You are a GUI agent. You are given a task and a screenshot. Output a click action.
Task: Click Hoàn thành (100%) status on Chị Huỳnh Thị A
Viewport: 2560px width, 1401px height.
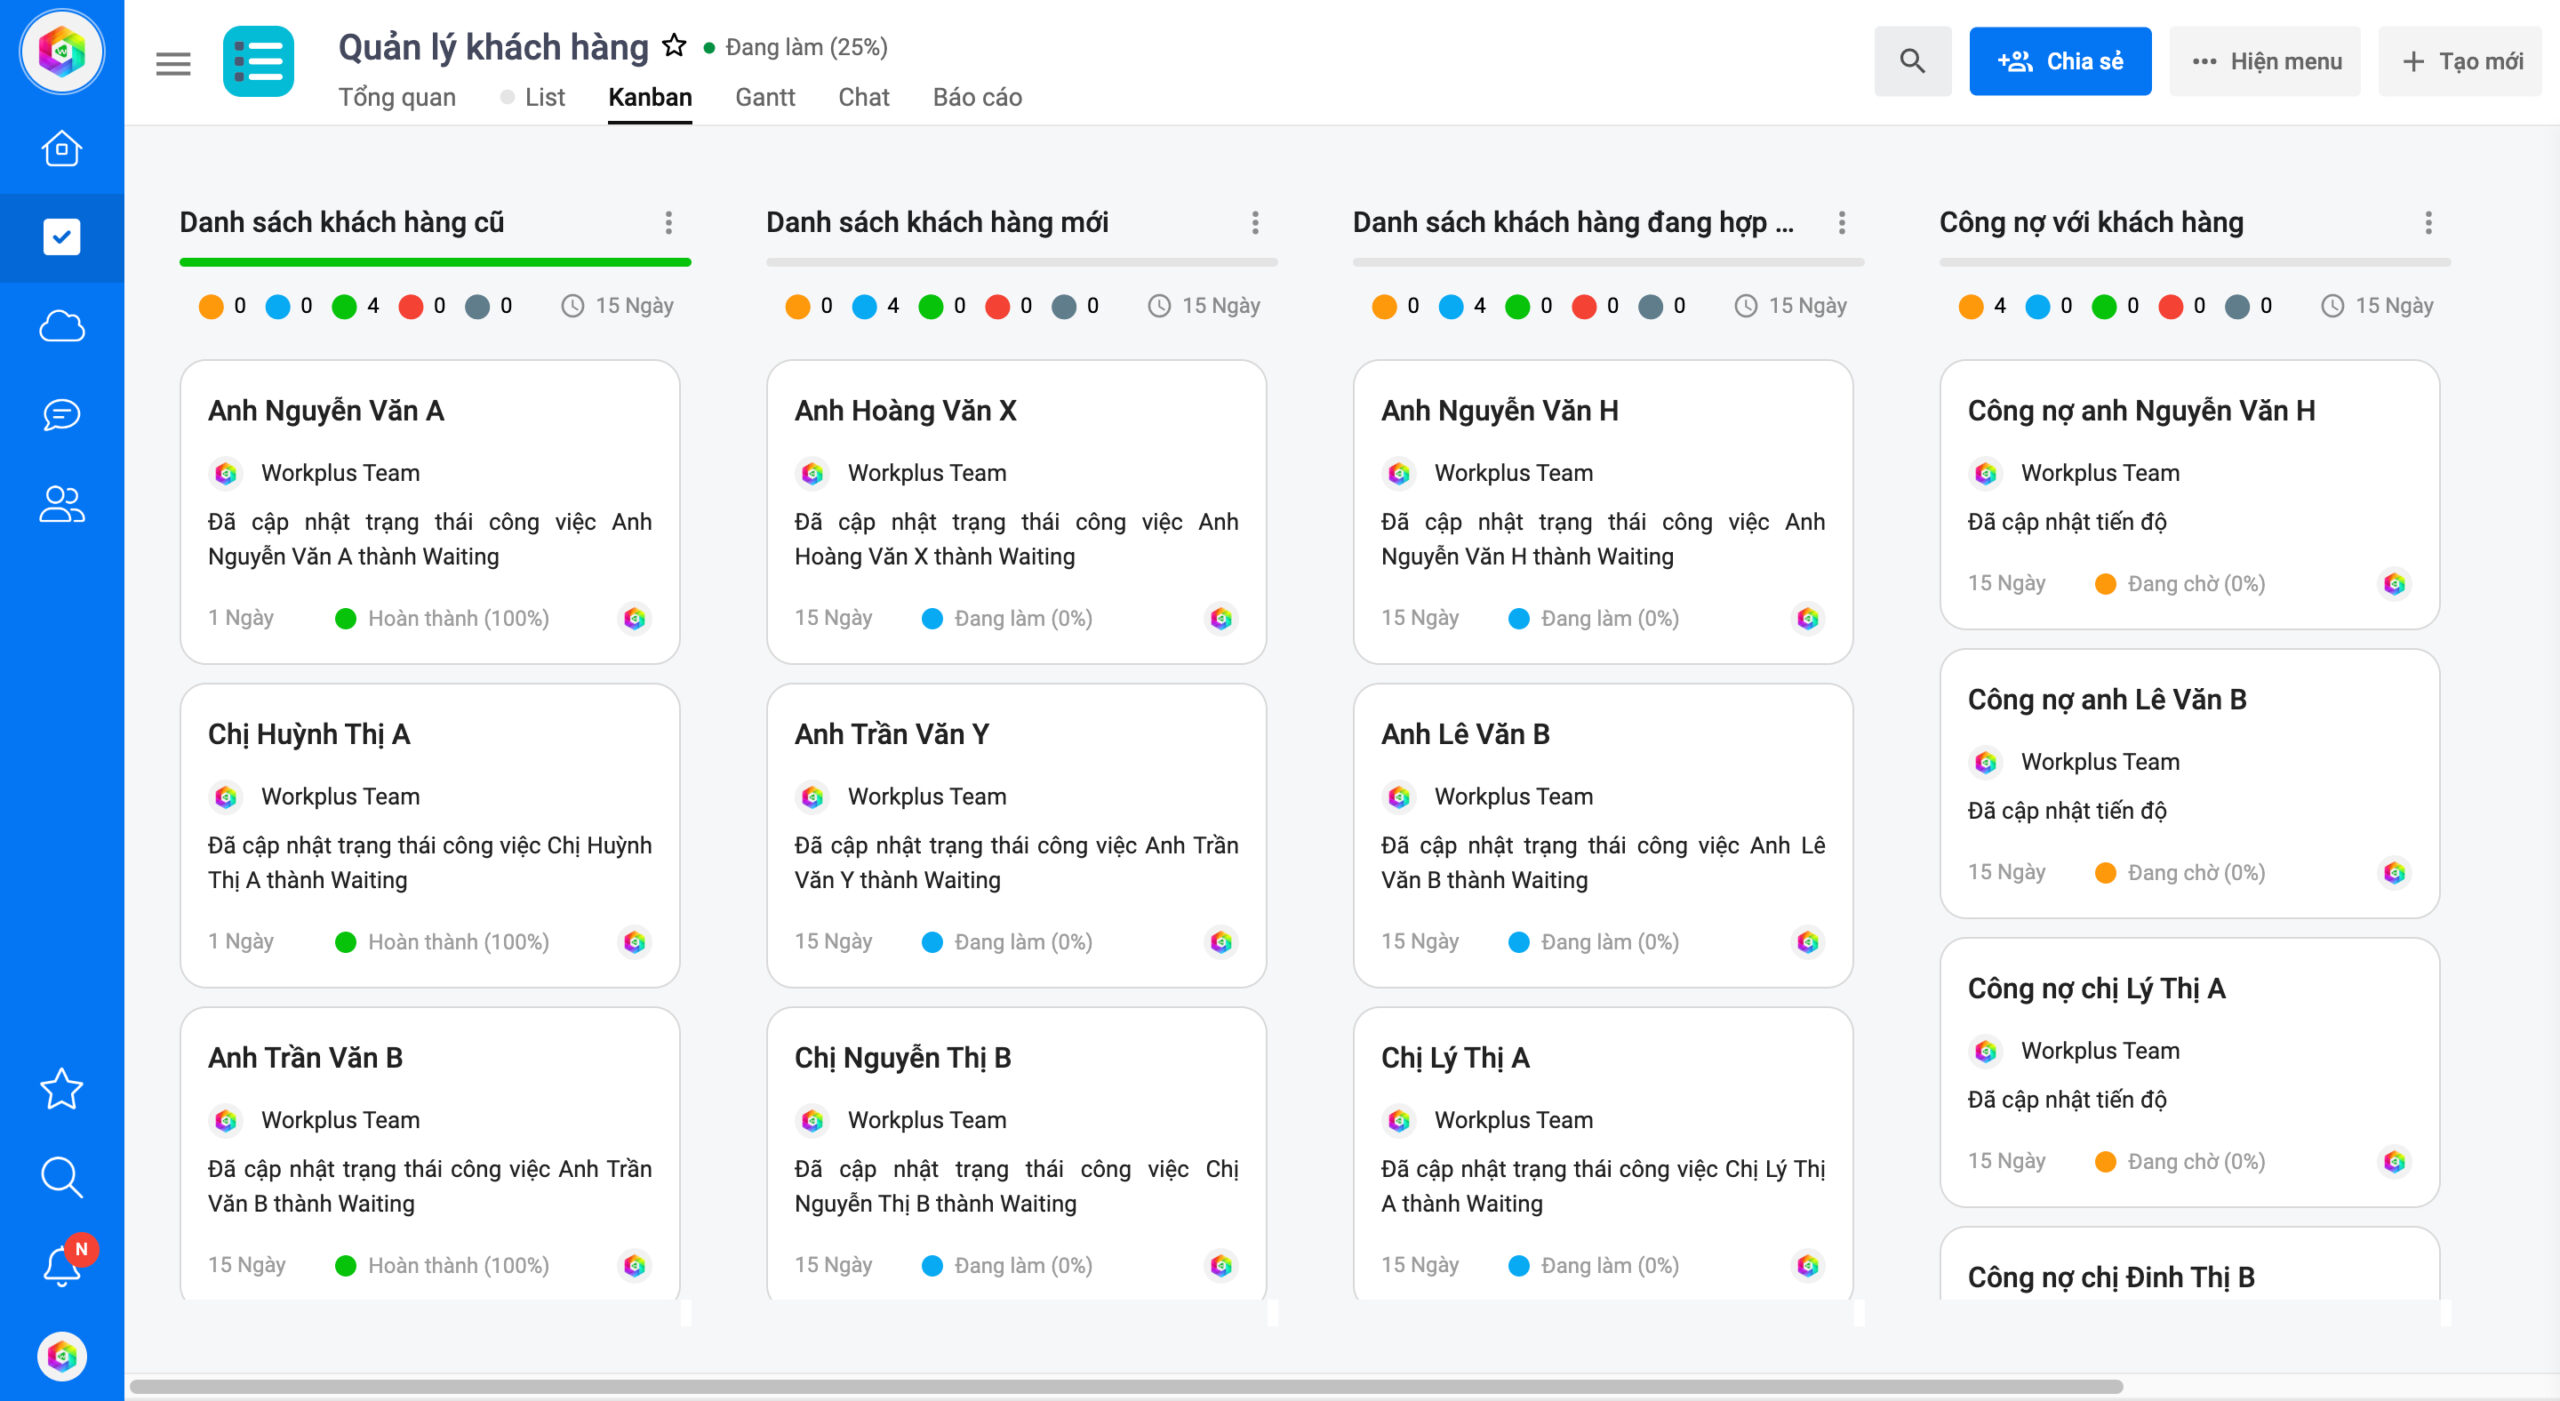click(442, 942)
